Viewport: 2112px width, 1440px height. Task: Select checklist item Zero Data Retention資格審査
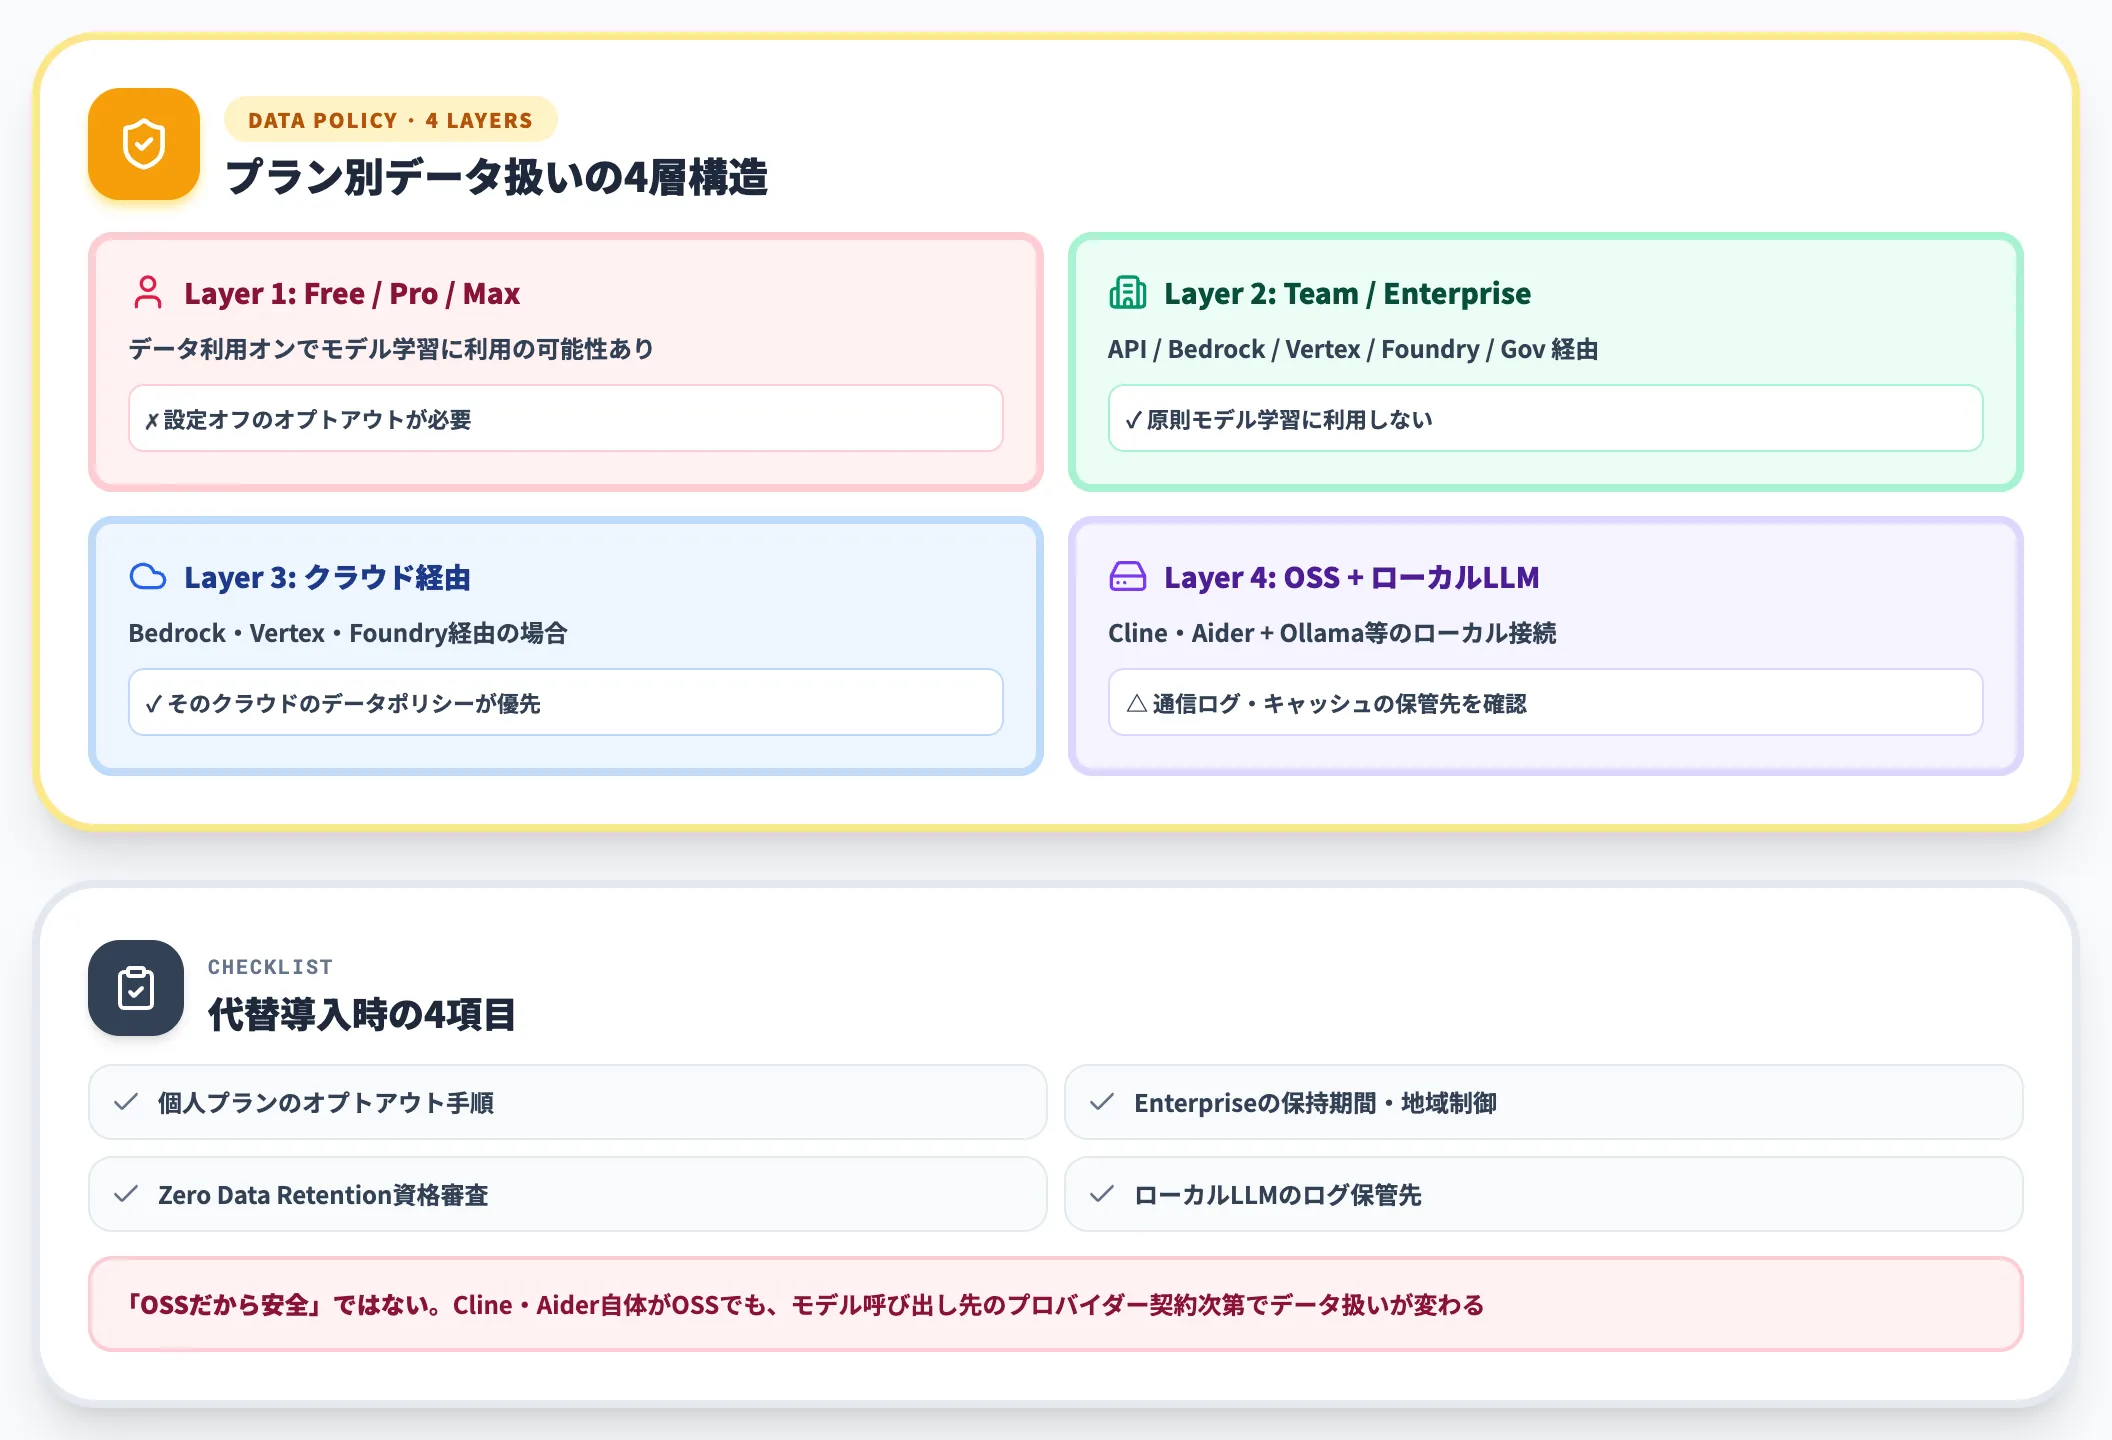coord(568,1194)
